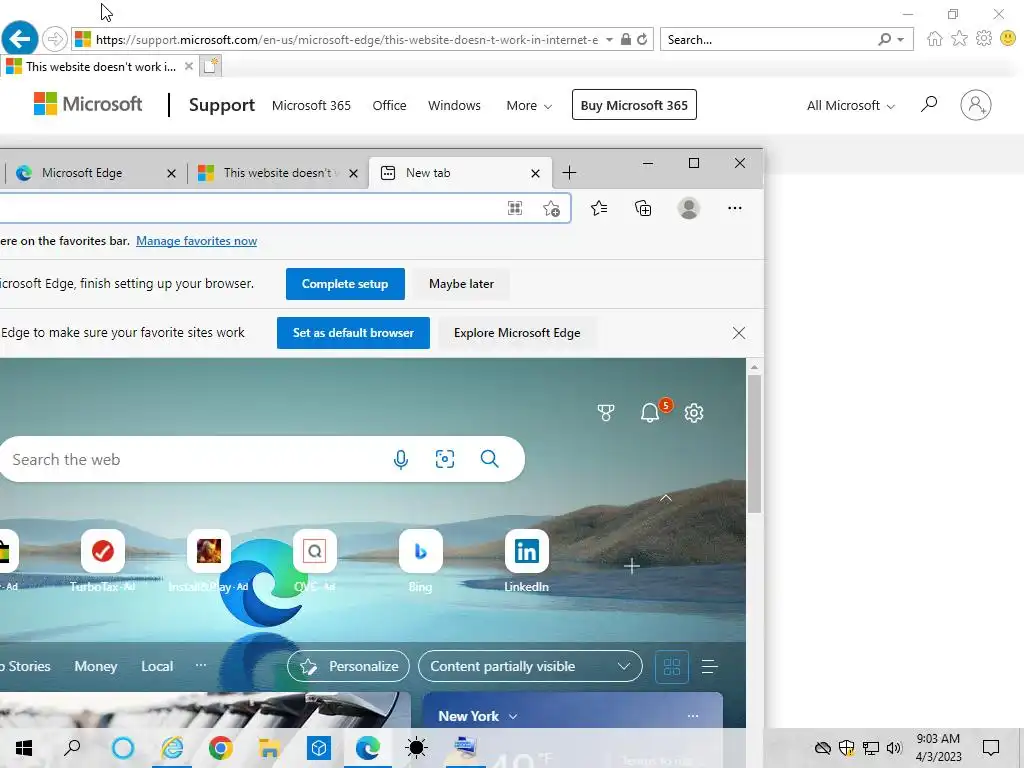Switch to Edge 'This website doesn't' tab

(x=278, y=173)
